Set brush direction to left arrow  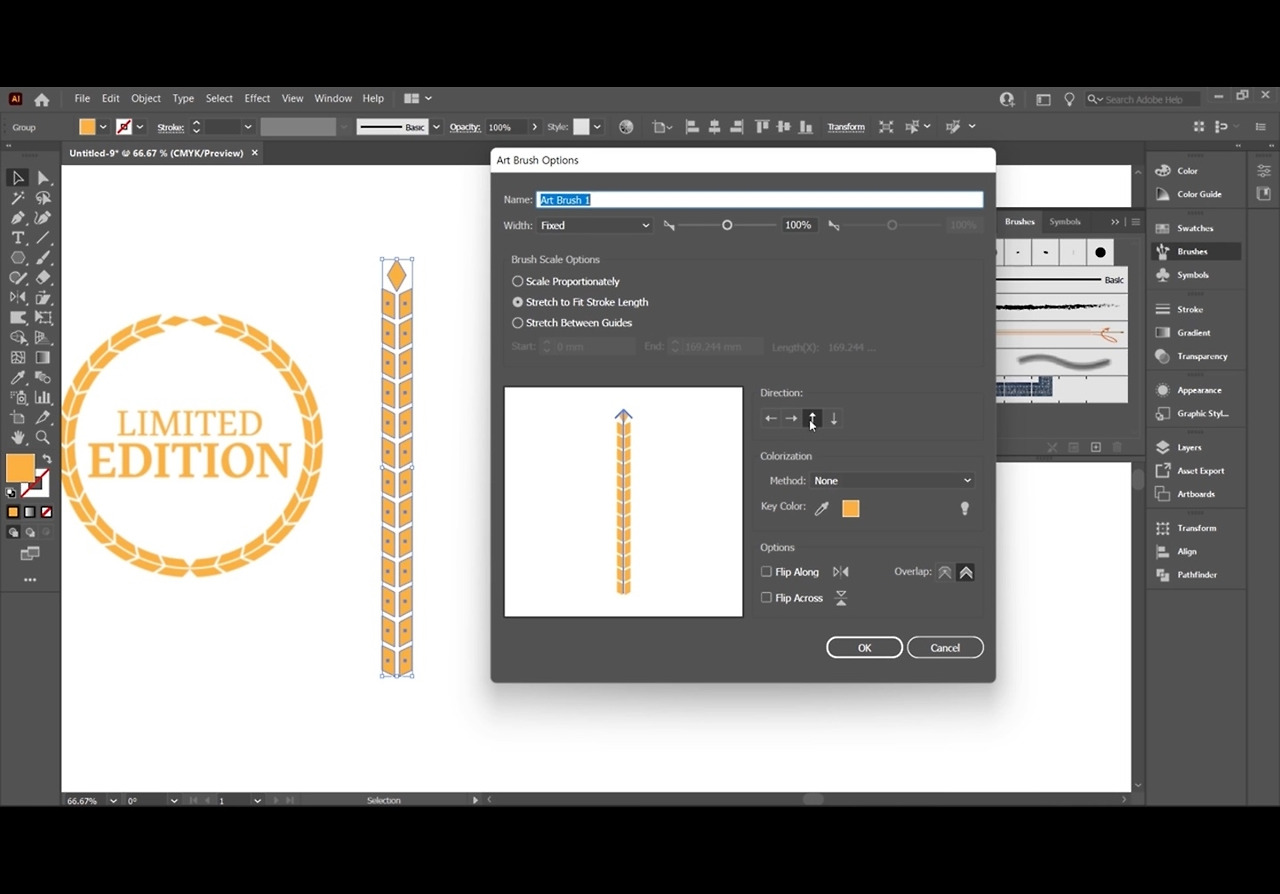pos(770,419)
